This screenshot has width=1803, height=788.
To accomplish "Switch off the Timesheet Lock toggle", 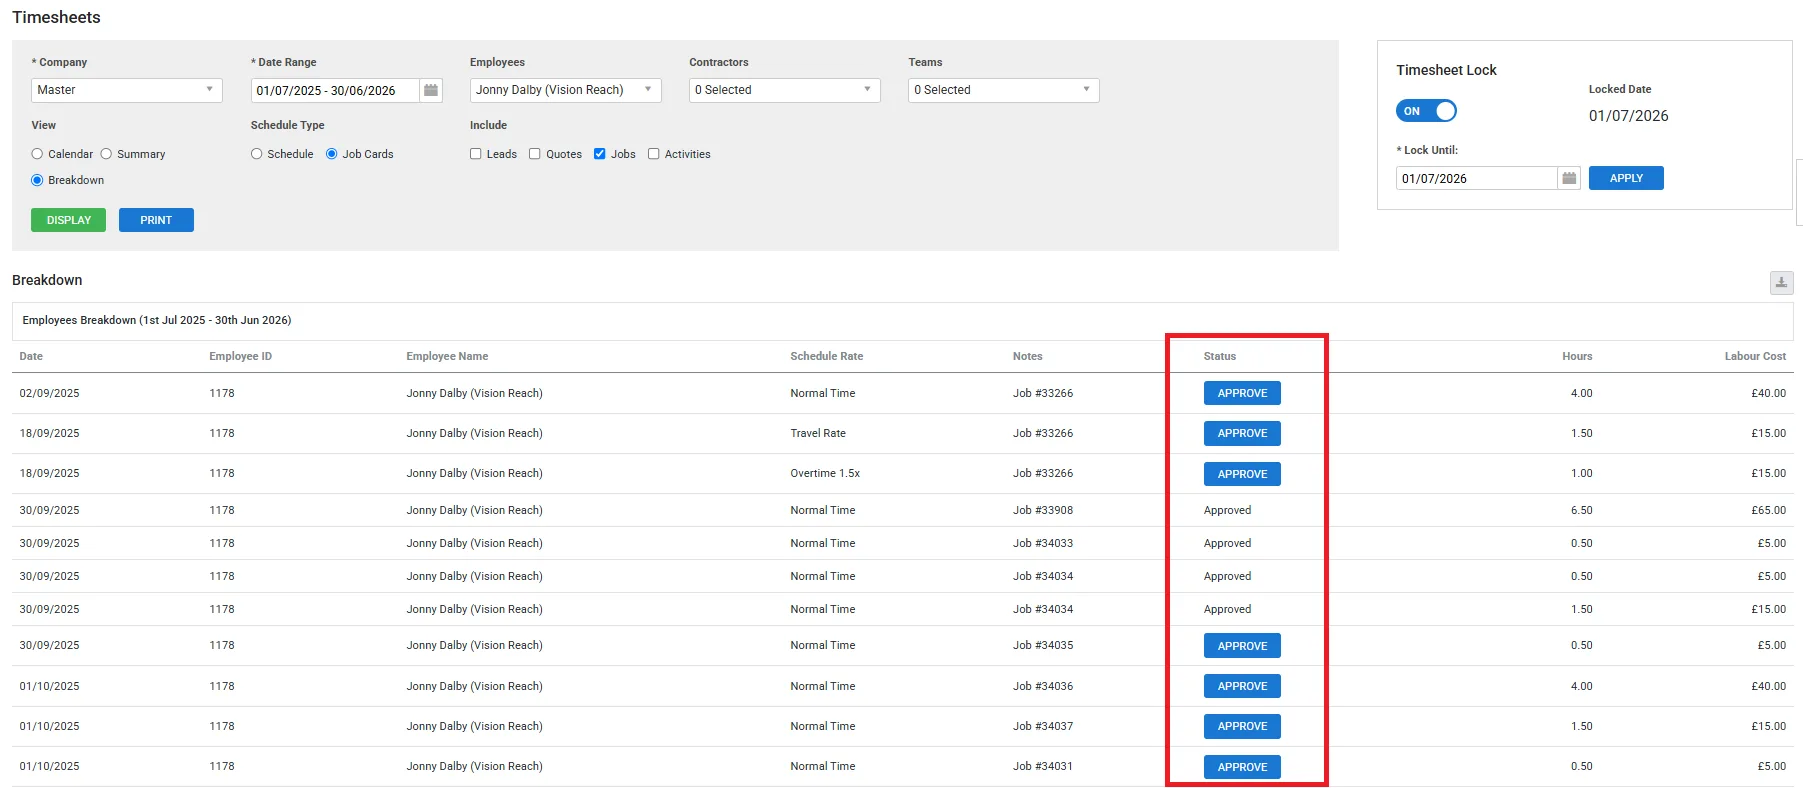I will coord(1426,111).
